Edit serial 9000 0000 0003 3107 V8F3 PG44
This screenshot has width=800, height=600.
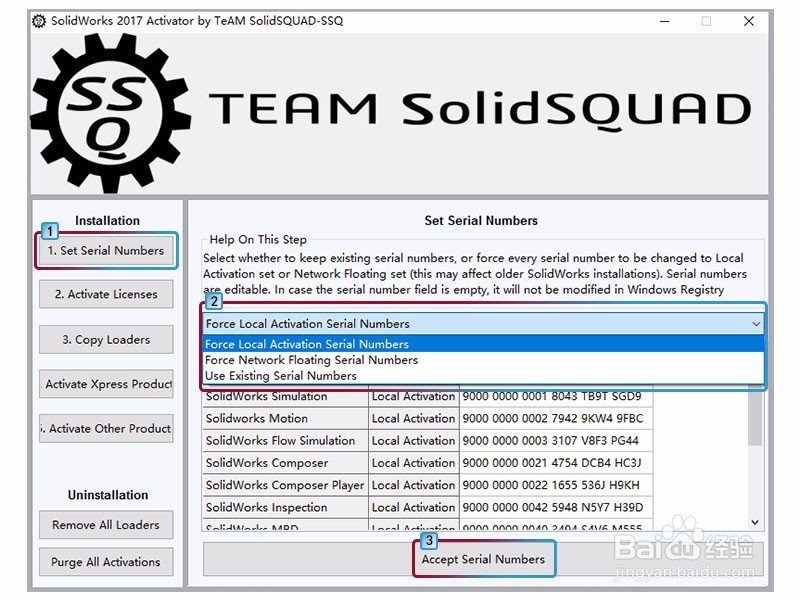pos(556,441)
